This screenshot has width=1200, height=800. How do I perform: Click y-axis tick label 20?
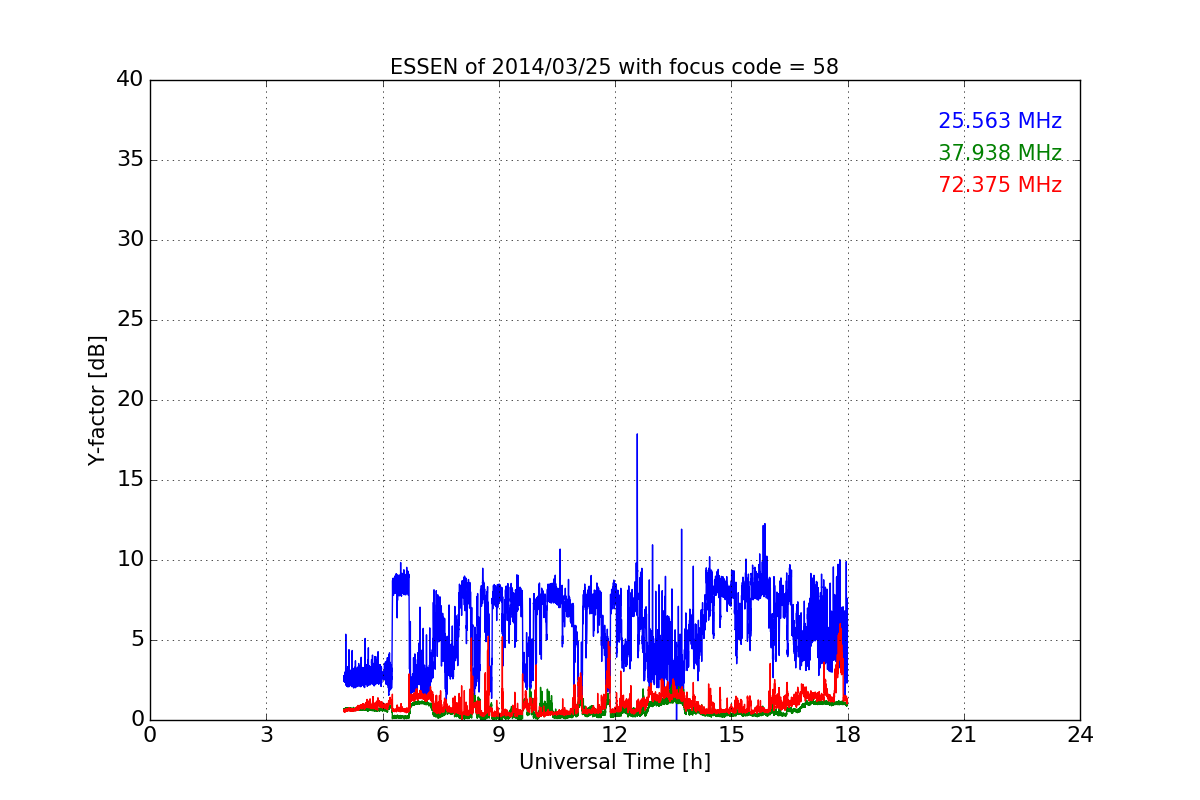[130, 400]
